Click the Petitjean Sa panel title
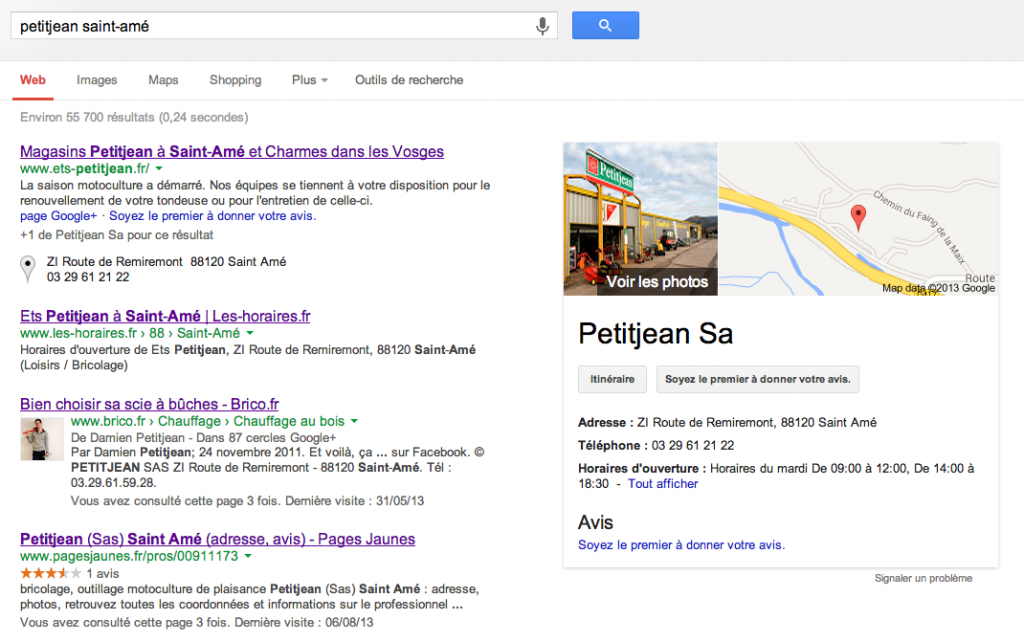This screenshot has width=1024, height=642. (x=656, y=334)
